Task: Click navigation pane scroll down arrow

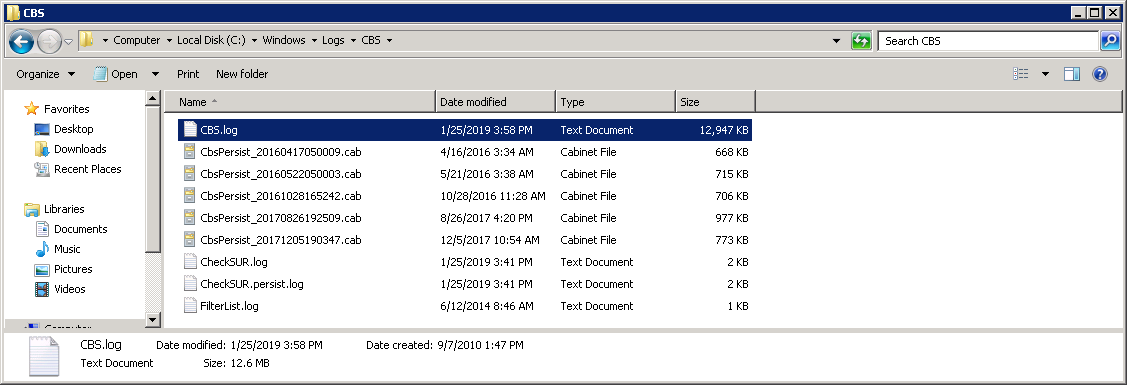Action: pos(153,320)
